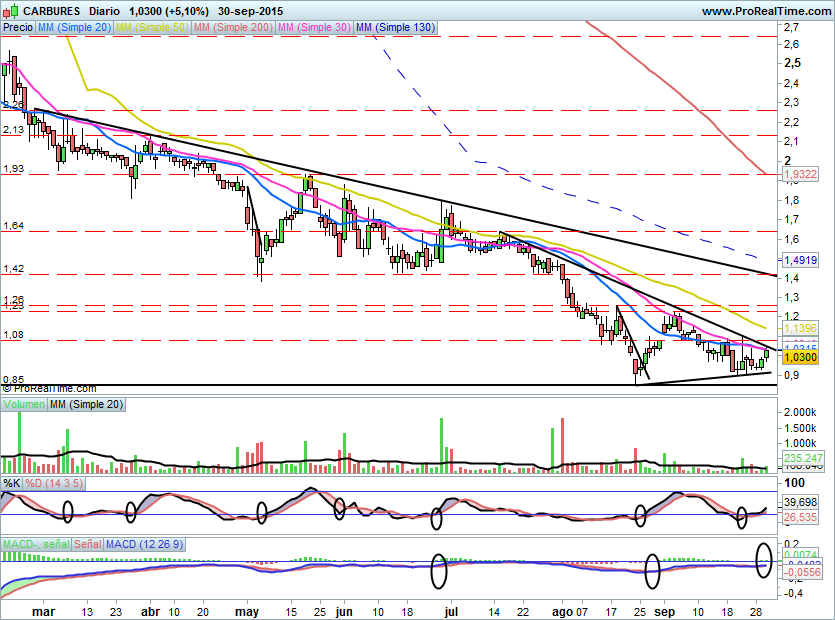Open the MM (Simple 200) red label
The height and width of the screenshot is (620, 835).
[x=233, y=27]
